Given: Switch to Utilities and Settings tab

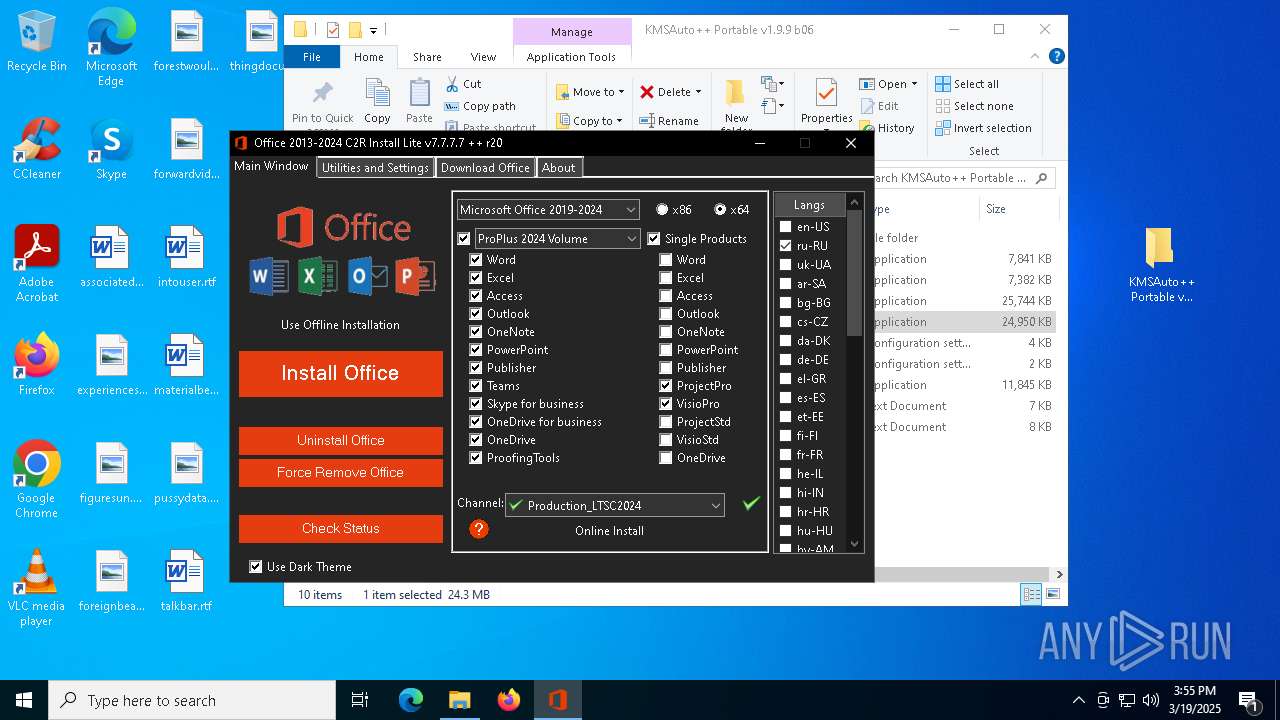Looking at the screenshot, I should (375, 168).
